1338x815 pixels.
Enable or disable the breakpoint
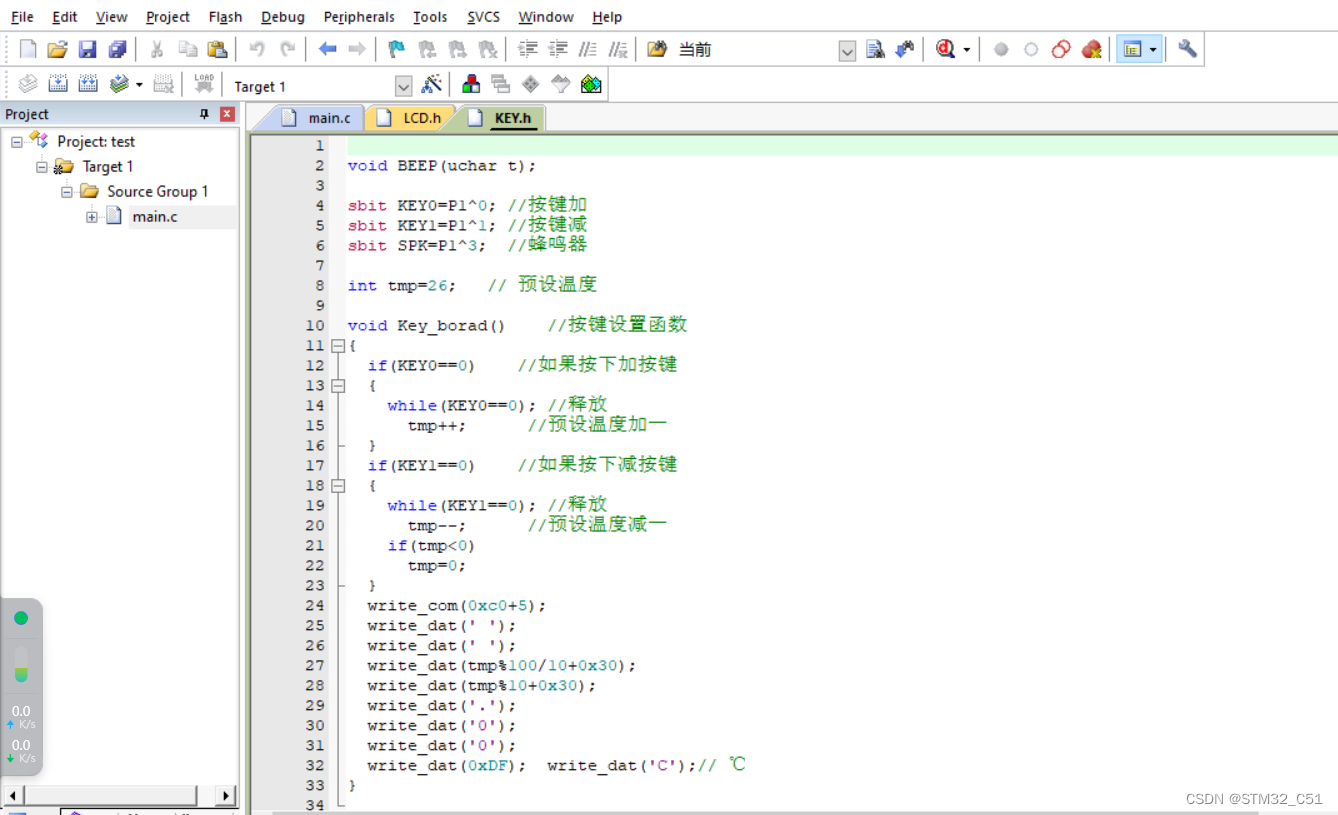(1031, 49)
